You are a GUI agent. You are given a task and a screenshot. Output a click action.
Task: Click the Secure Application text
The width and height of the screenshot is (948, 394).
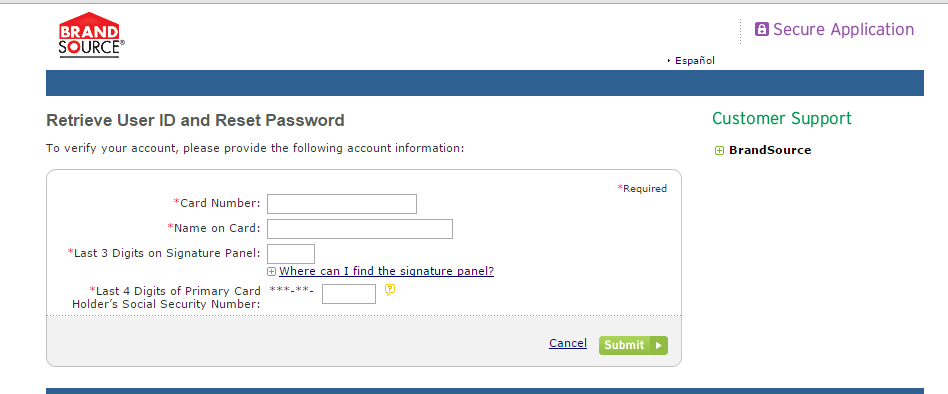tap(843, 29)
